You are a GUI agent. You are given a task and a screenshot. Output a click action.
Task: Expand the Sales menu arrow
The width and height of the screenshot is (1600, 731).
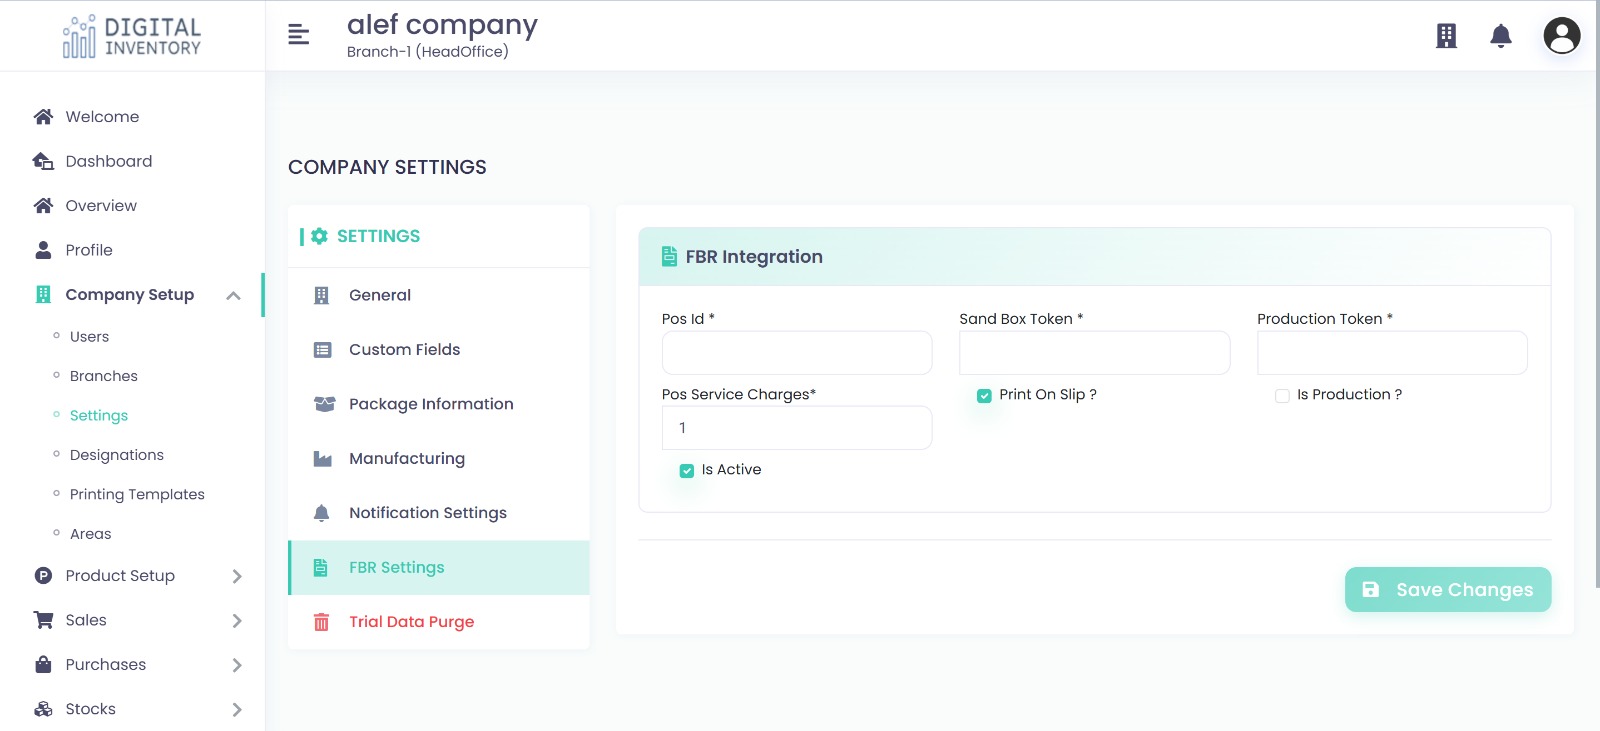(x=237, y=621)
